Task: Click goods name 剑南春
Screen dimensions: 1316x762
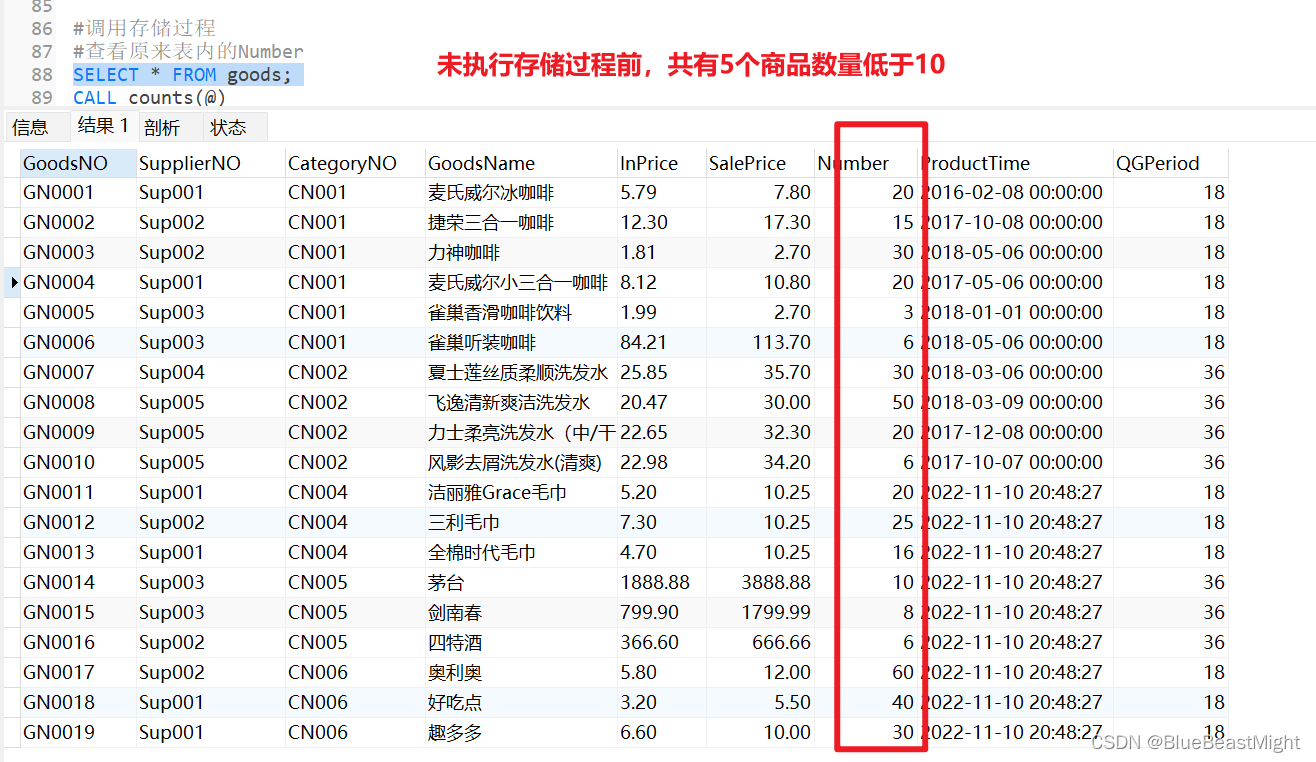Action: click(x=455, y=612)
